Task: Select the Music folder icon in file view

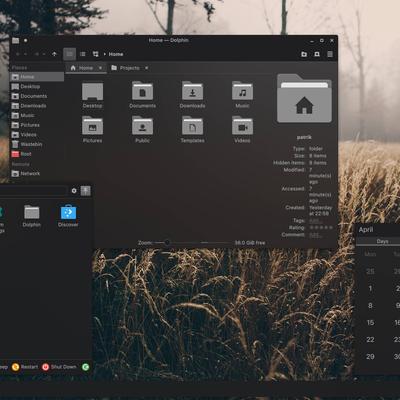Action: pos(242,91)
